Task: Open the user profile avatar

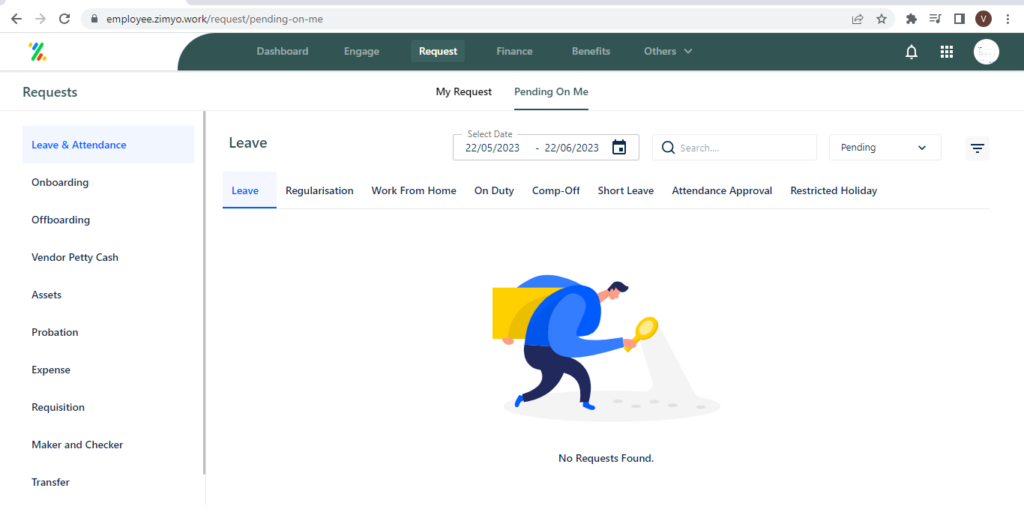Action: tap(986, 52)
